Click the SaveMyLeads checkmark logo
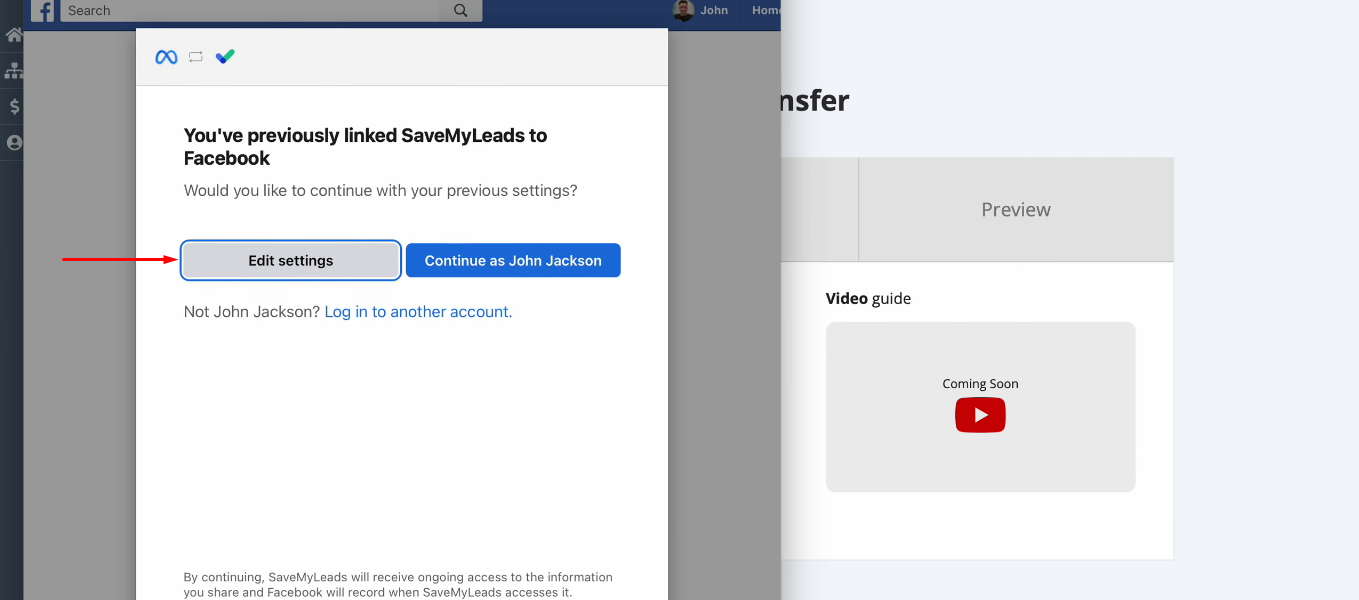 225,57
